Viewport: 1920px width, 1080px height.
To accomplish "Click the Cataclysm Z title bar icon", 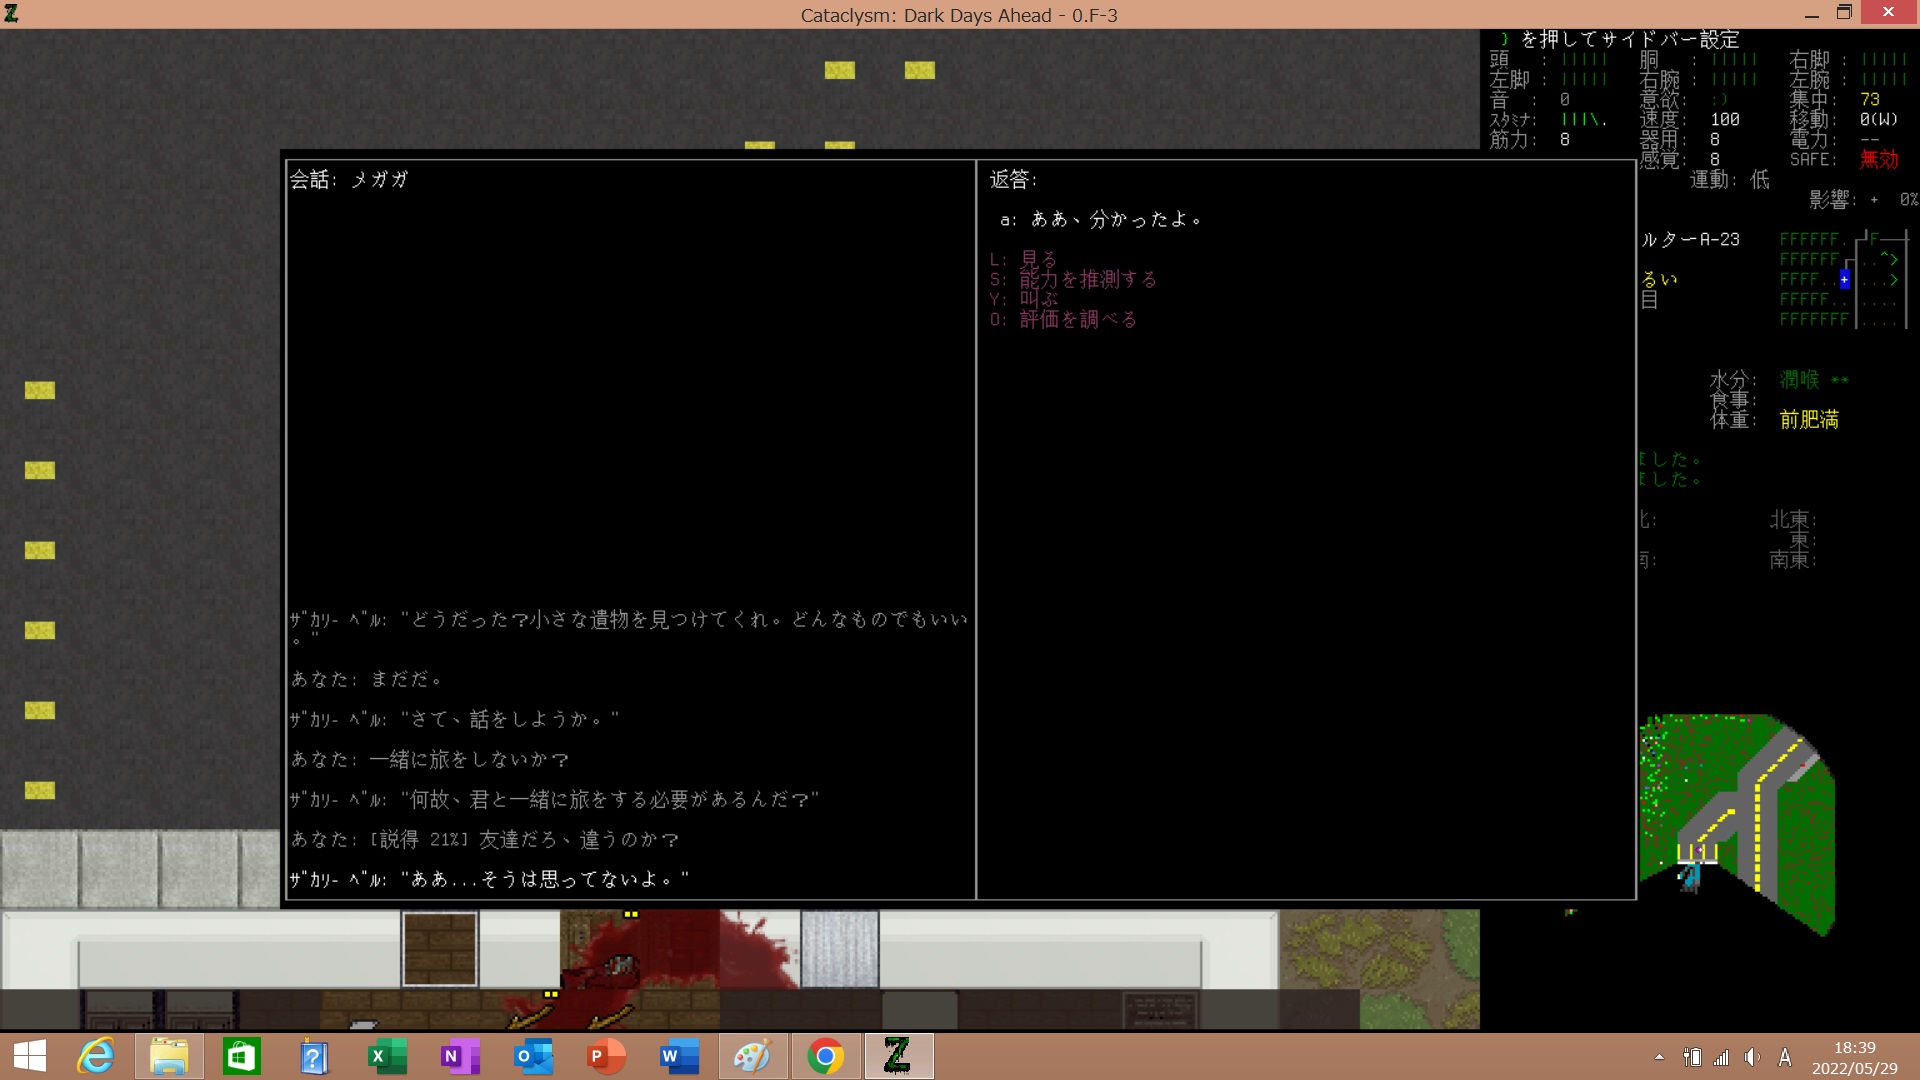I will 11,13.
